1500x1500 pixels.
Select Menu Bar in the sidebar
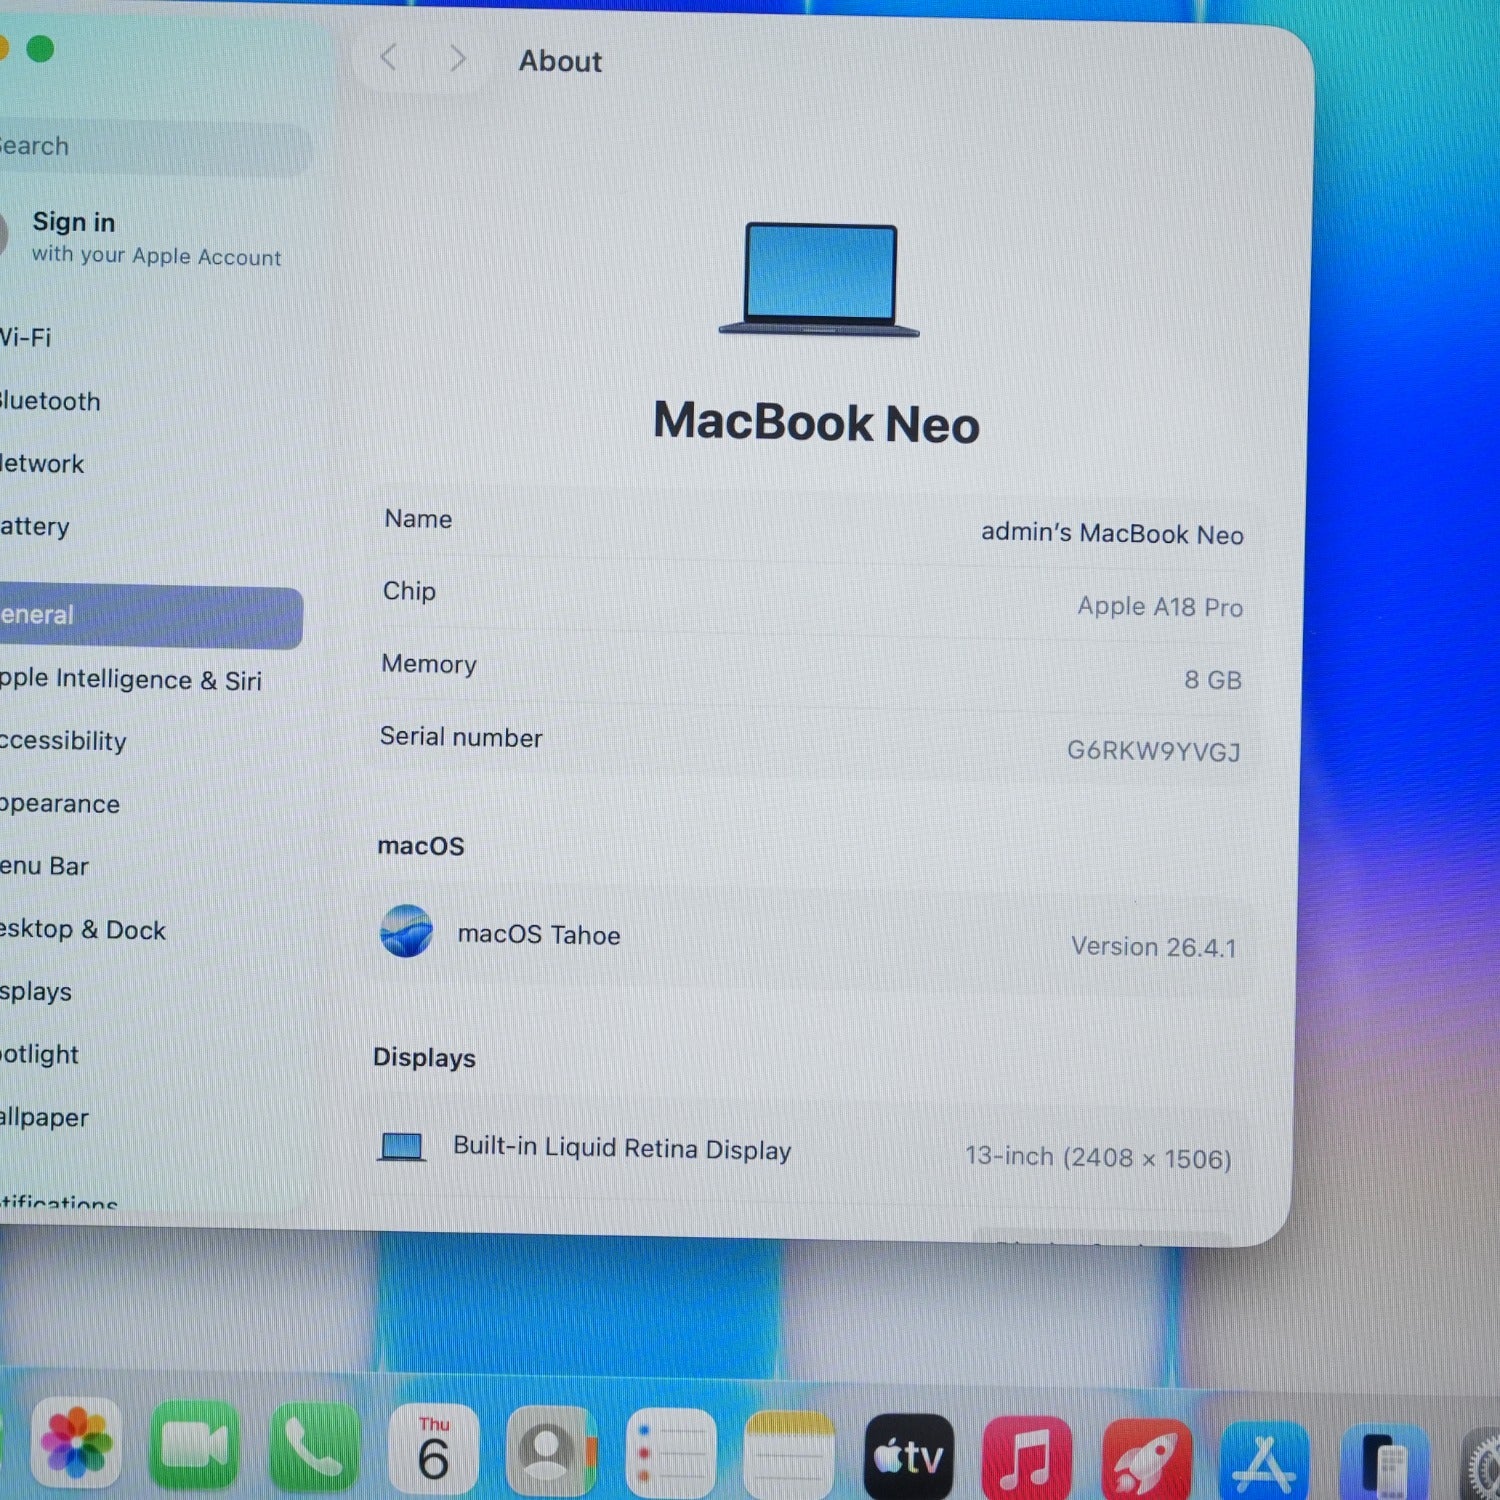[x=44, y=866]
